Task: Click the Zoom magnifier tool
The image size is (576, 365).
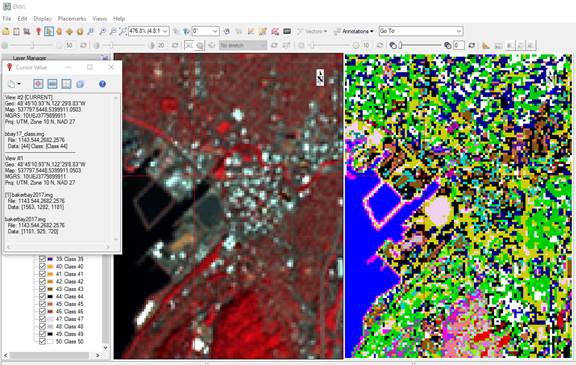Action: pyautogui.click(x=91, y=32)
